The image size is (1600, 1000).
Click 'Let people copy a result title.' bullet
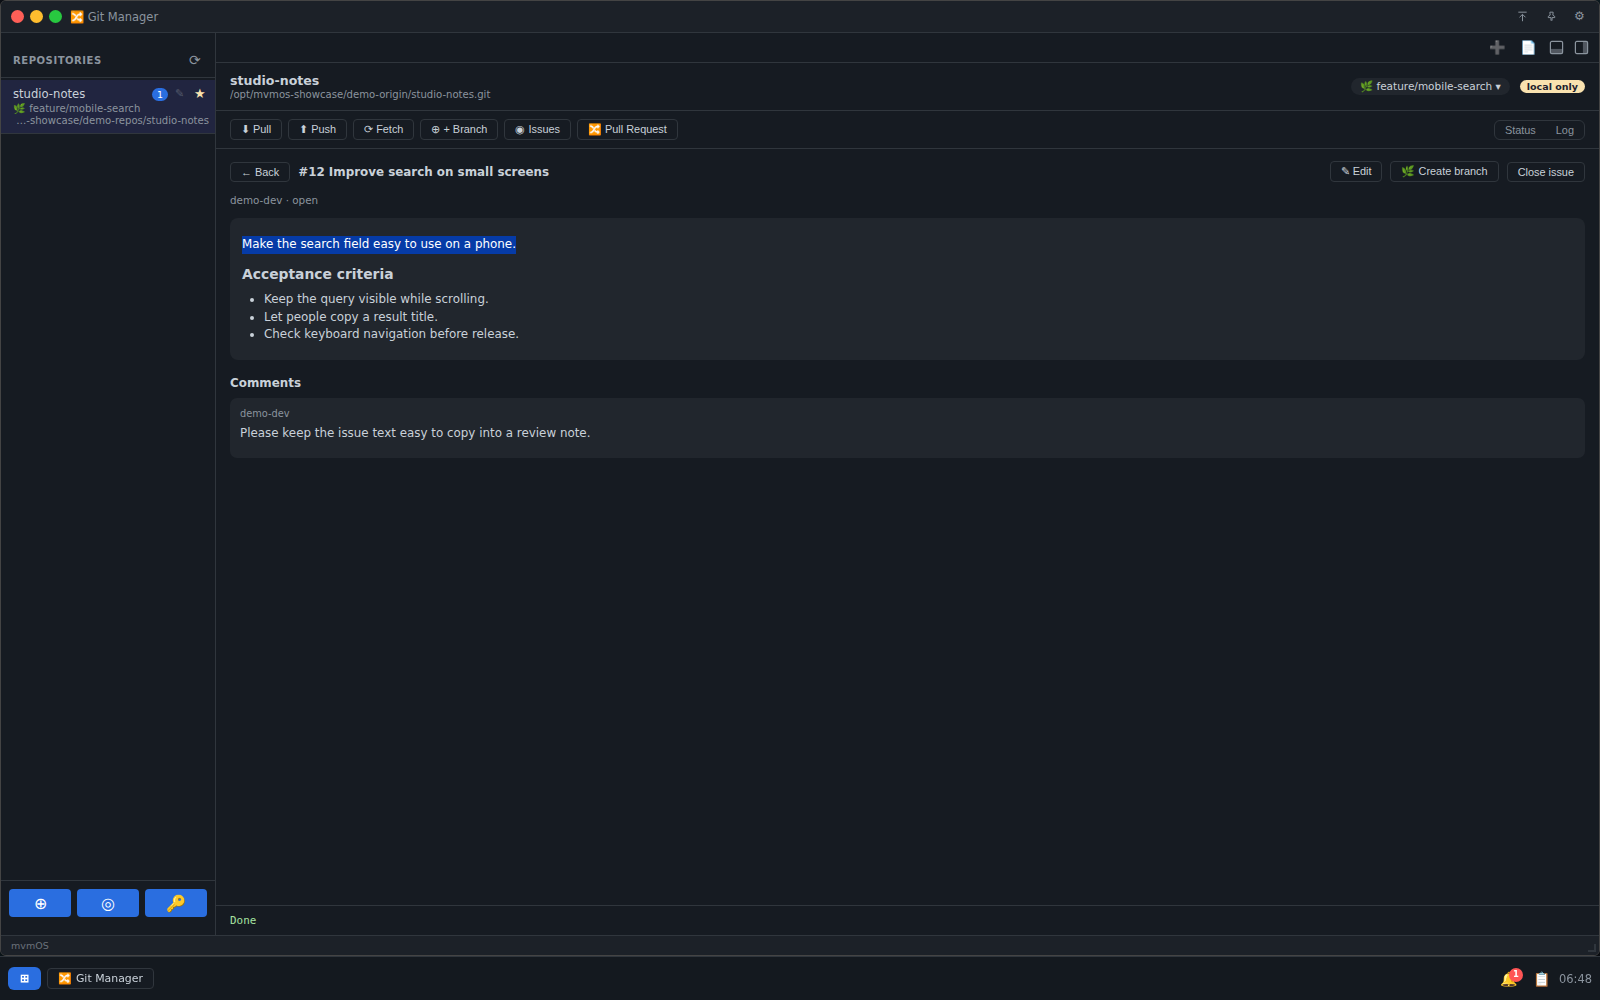[x=351, y=317]
